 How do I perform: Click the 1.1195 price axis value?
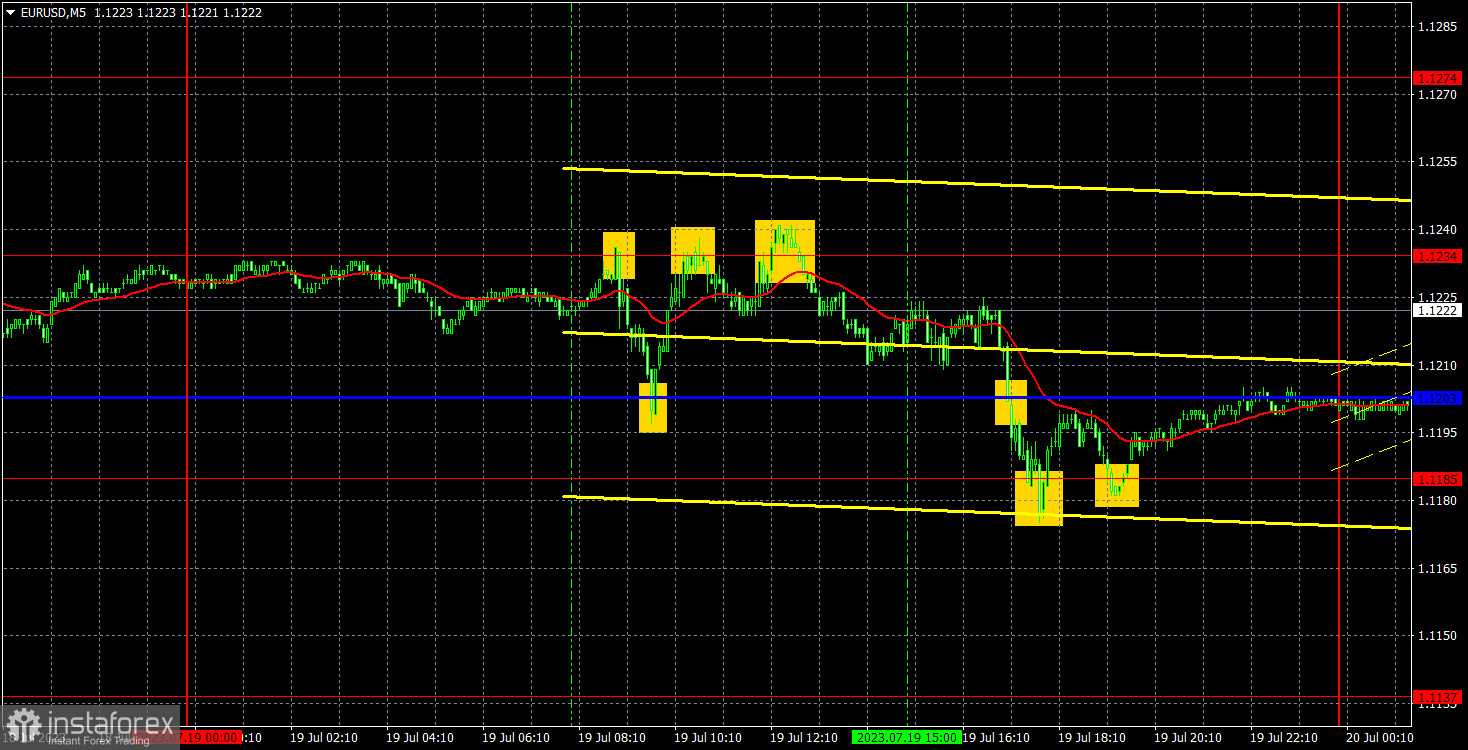pos(1436,432)
